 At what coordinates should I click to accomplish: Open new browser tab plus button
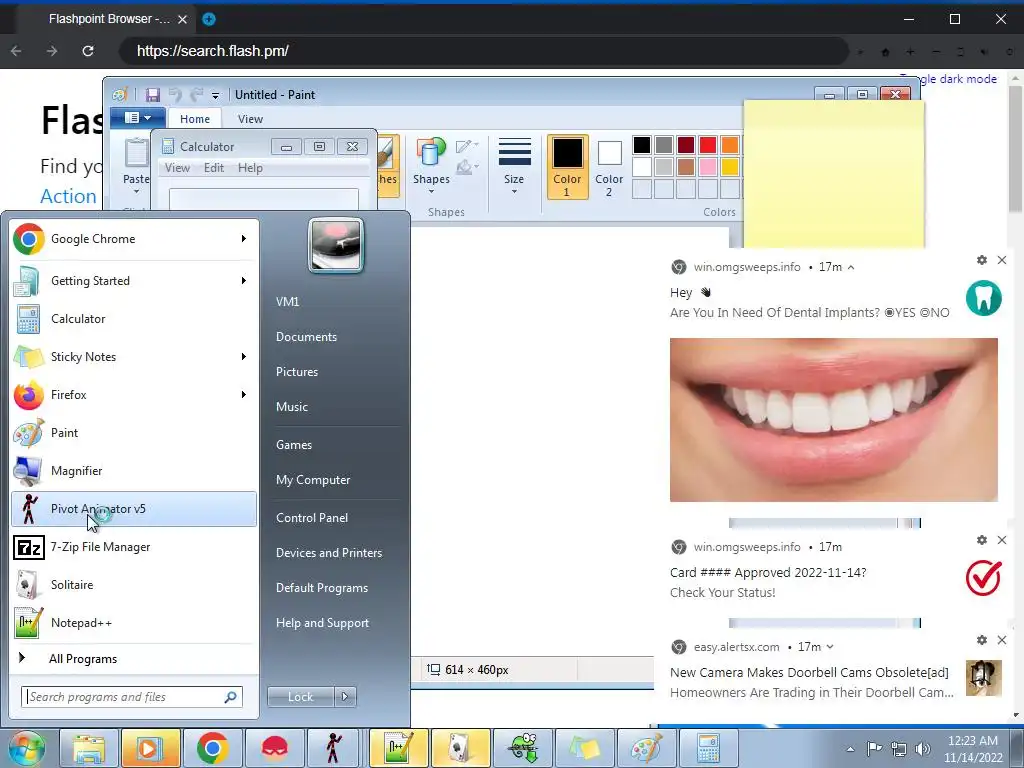(209, 19)
